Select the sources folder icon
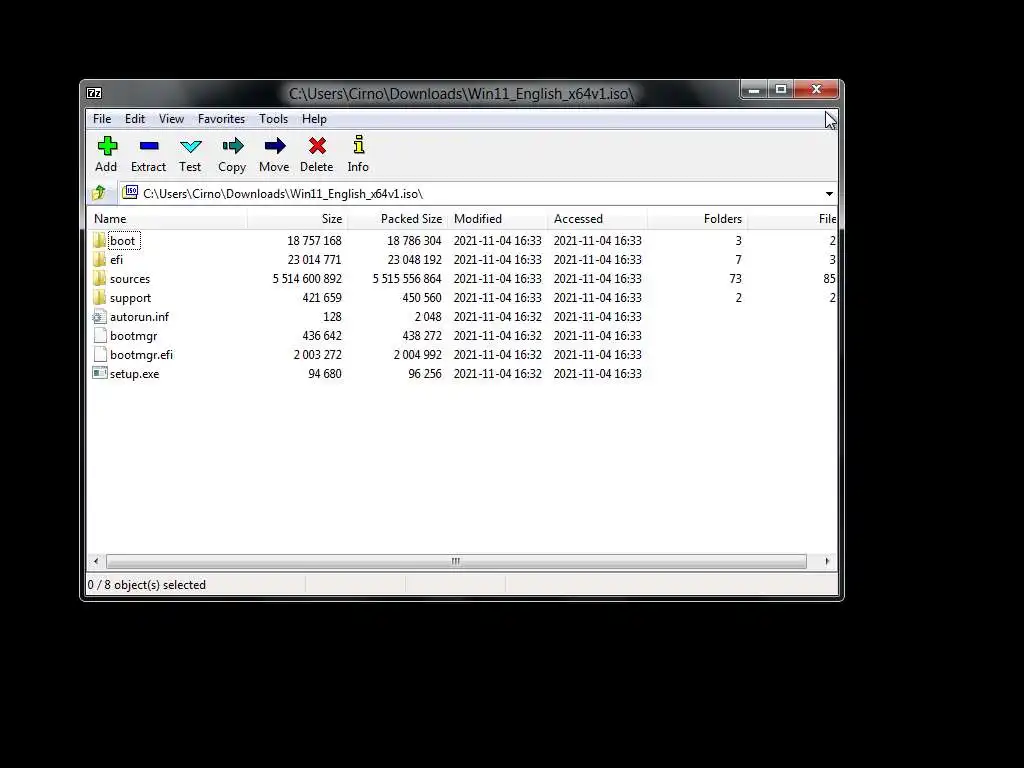Viewport: 1024px width, 768px height. coord(99,278)
